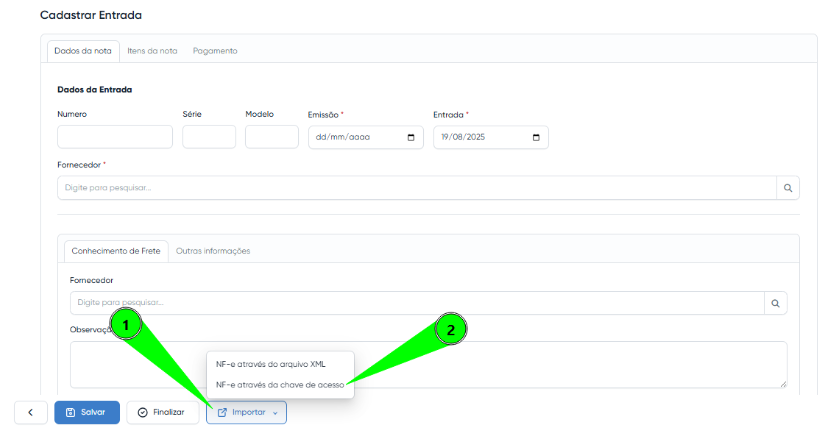Select the Dados da nota tab

point(83,51)
